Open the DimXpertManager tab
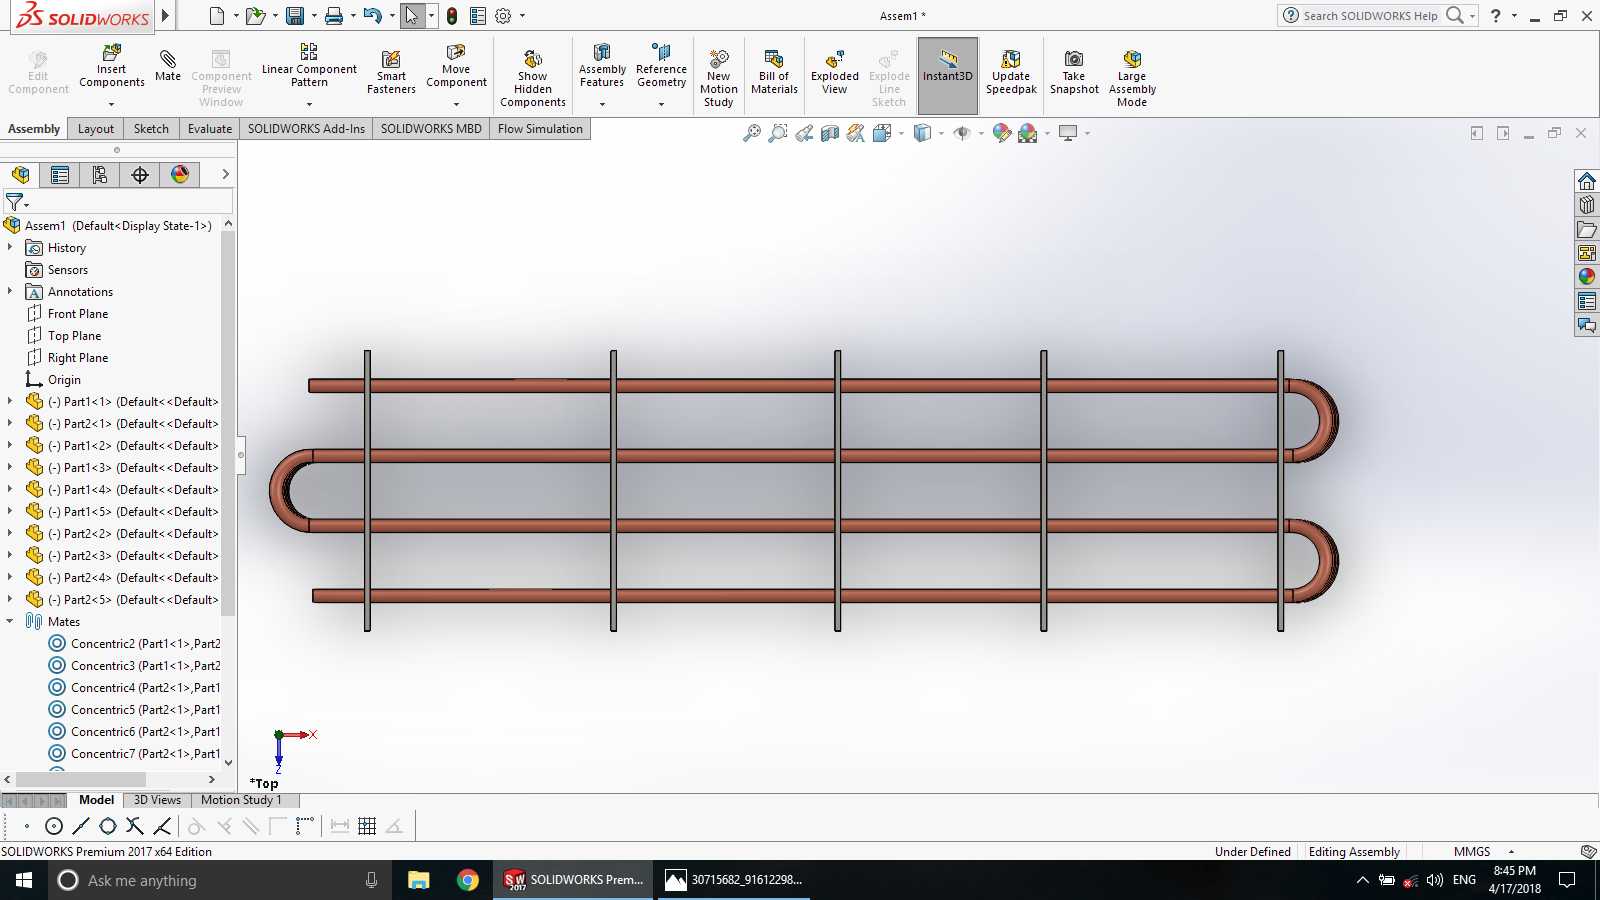 140,175
